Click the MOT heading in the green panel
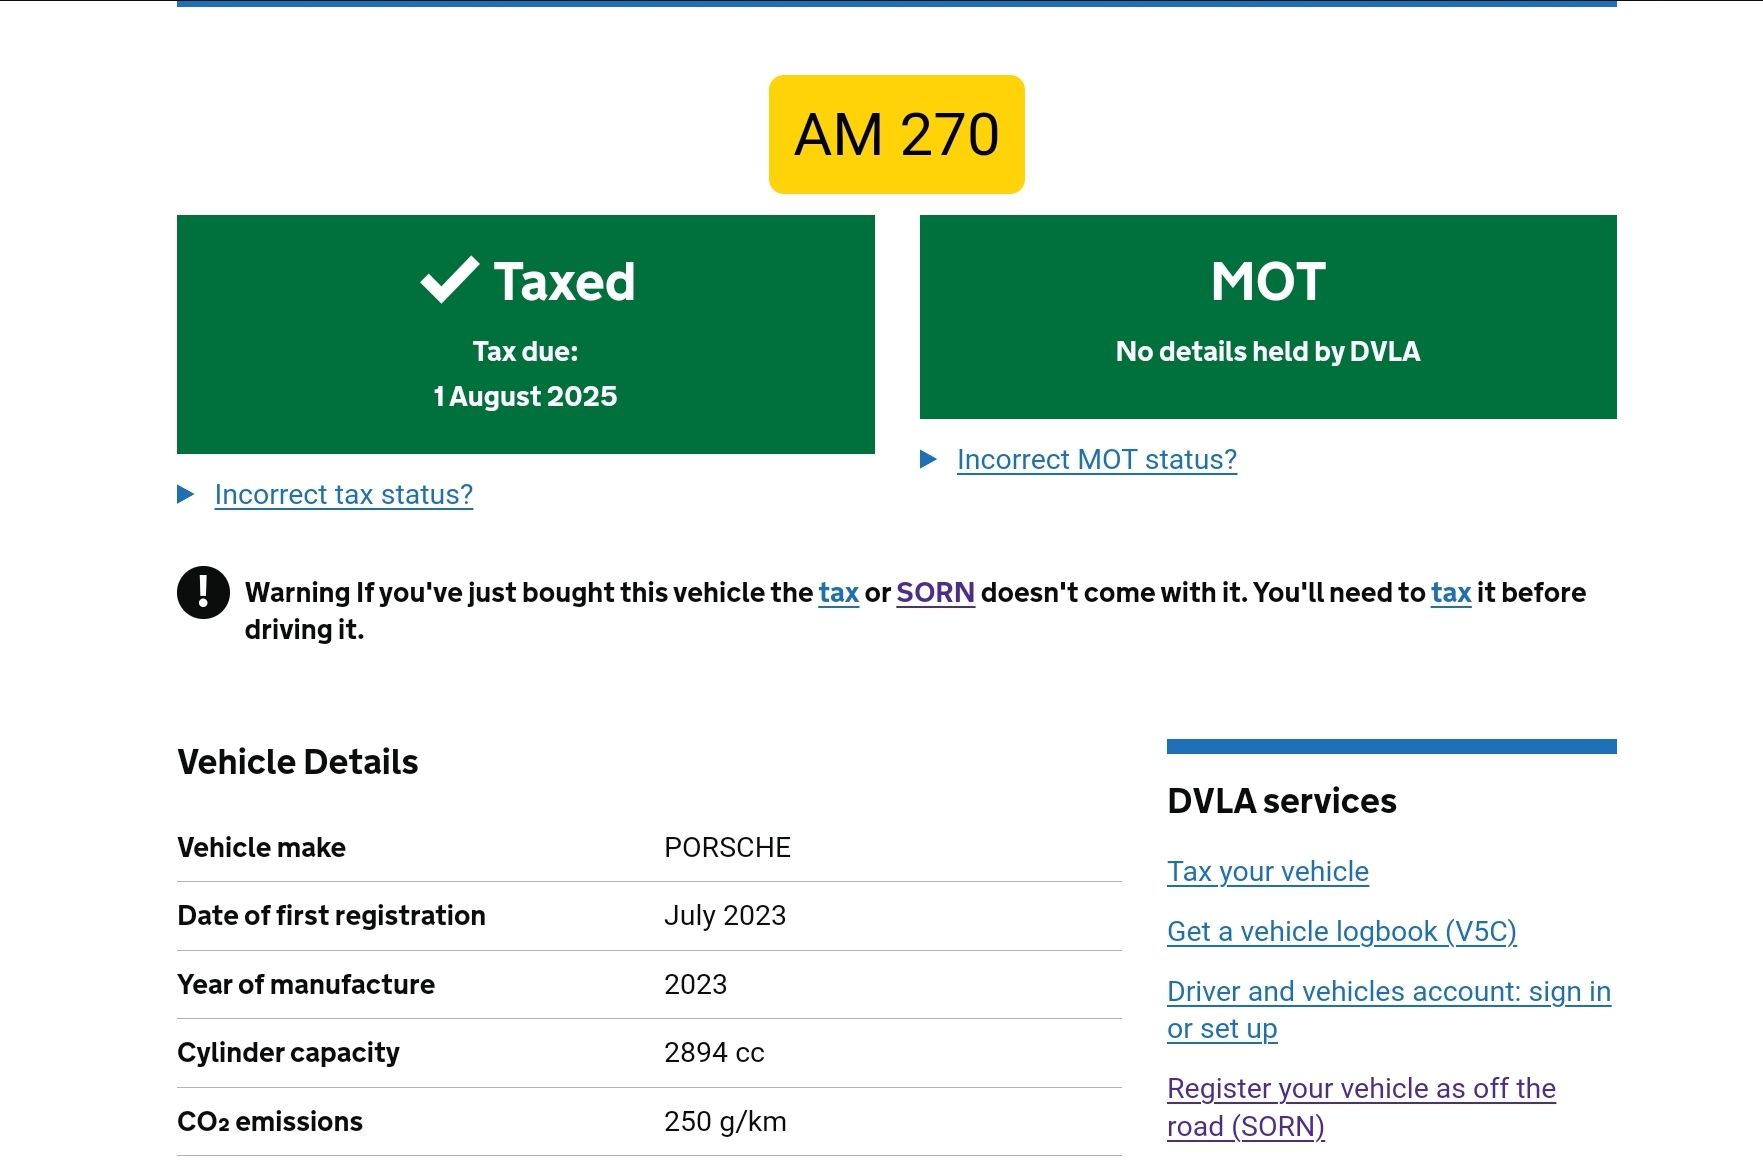 coord(1268,282)
